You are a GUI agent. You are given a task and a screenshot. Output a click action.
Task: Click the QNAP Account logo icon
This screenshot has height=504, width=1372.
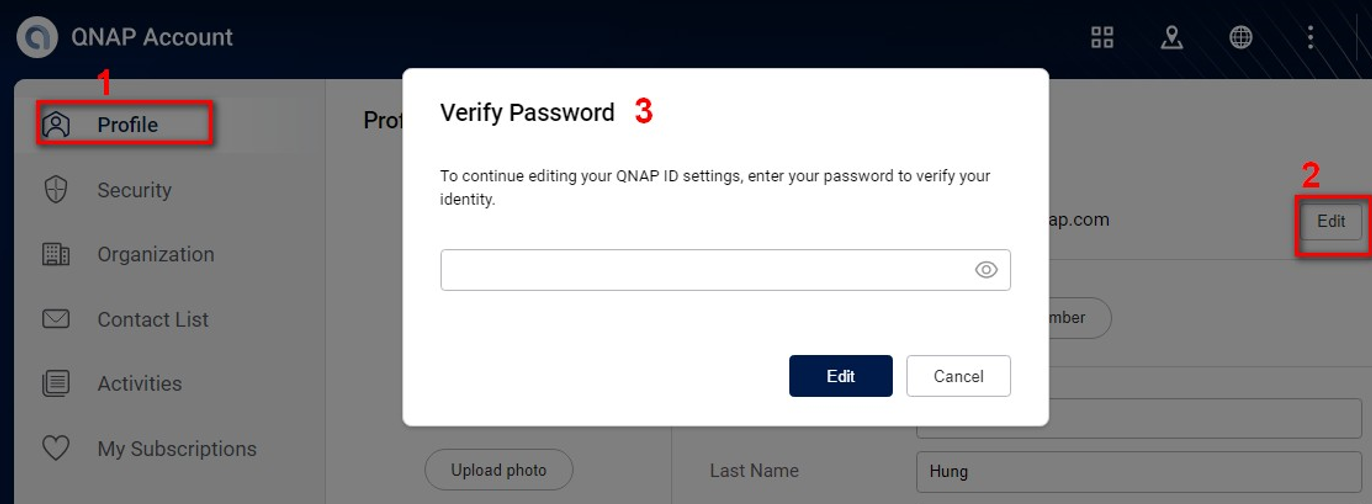point(38,38)
